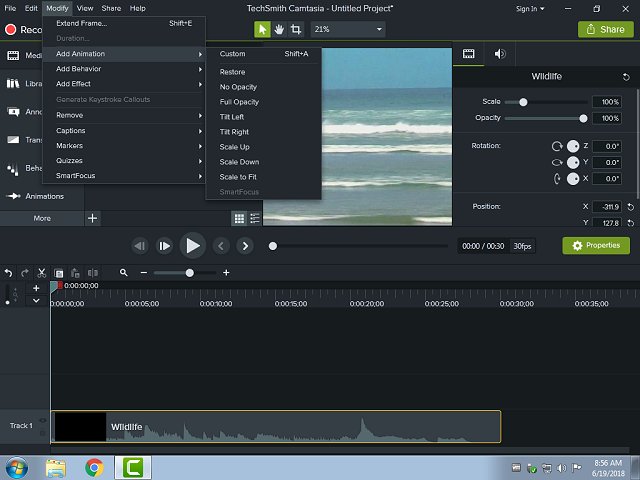Image resolution: width=640 pixels, height=480 pixels.
Task: Undo the last action in timeline toolbar
Action: 9,272
